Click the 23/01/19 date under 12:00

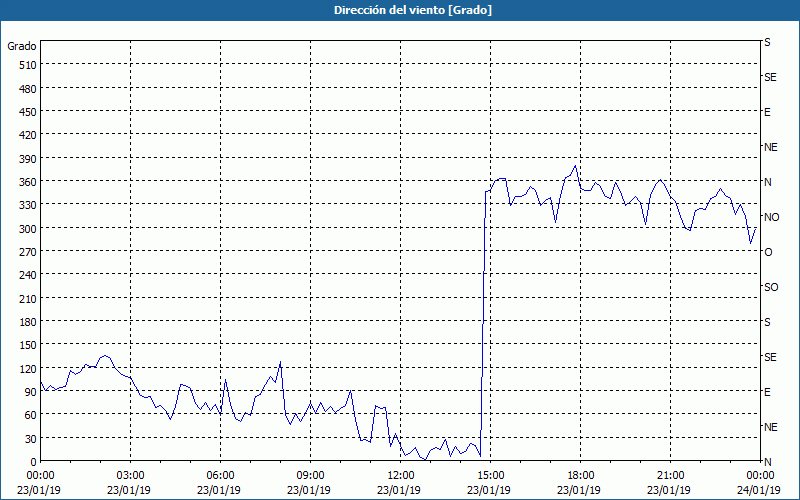click(399, 490)
